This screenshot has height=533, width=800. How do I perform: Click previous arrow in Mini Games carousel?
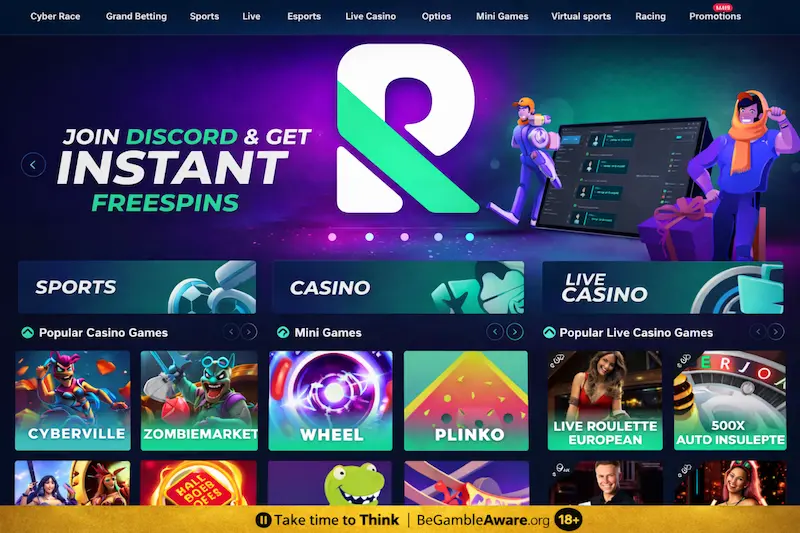pyautogui.click(x=495, y=332)
